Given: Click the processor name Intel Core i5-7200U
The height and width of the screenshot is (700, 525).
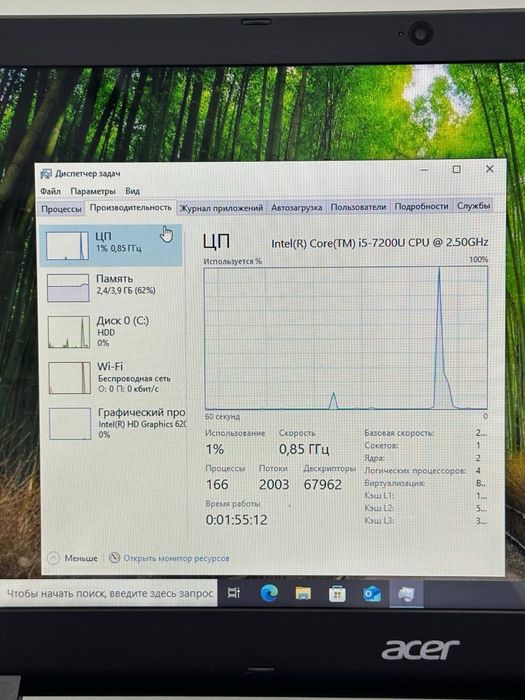Looking at the screenshot, I should point(380,242).
